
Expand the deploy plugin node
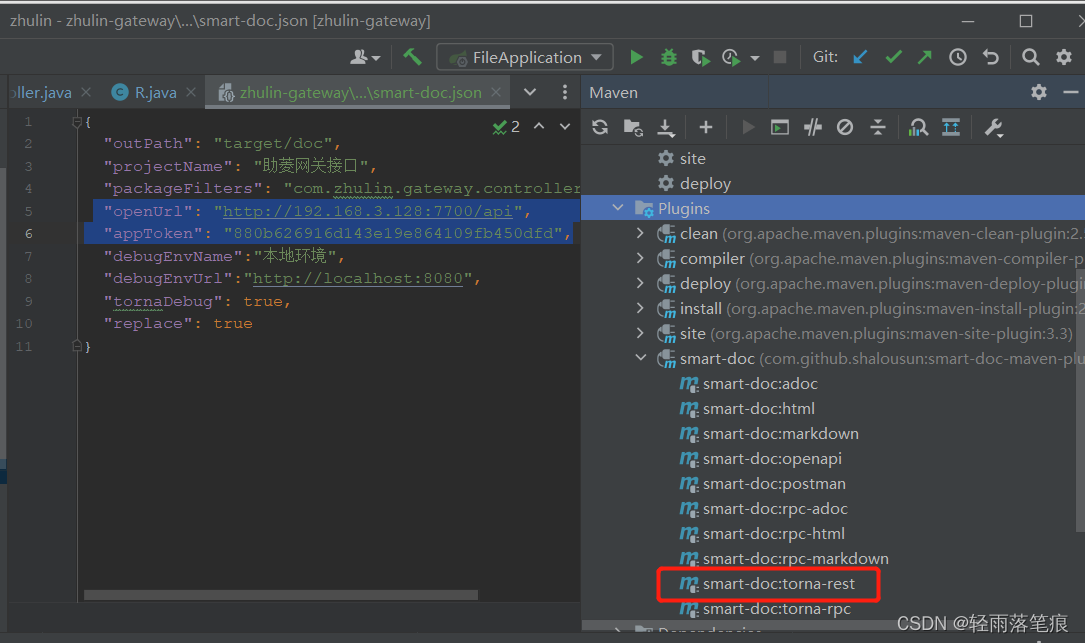point(641,283)
